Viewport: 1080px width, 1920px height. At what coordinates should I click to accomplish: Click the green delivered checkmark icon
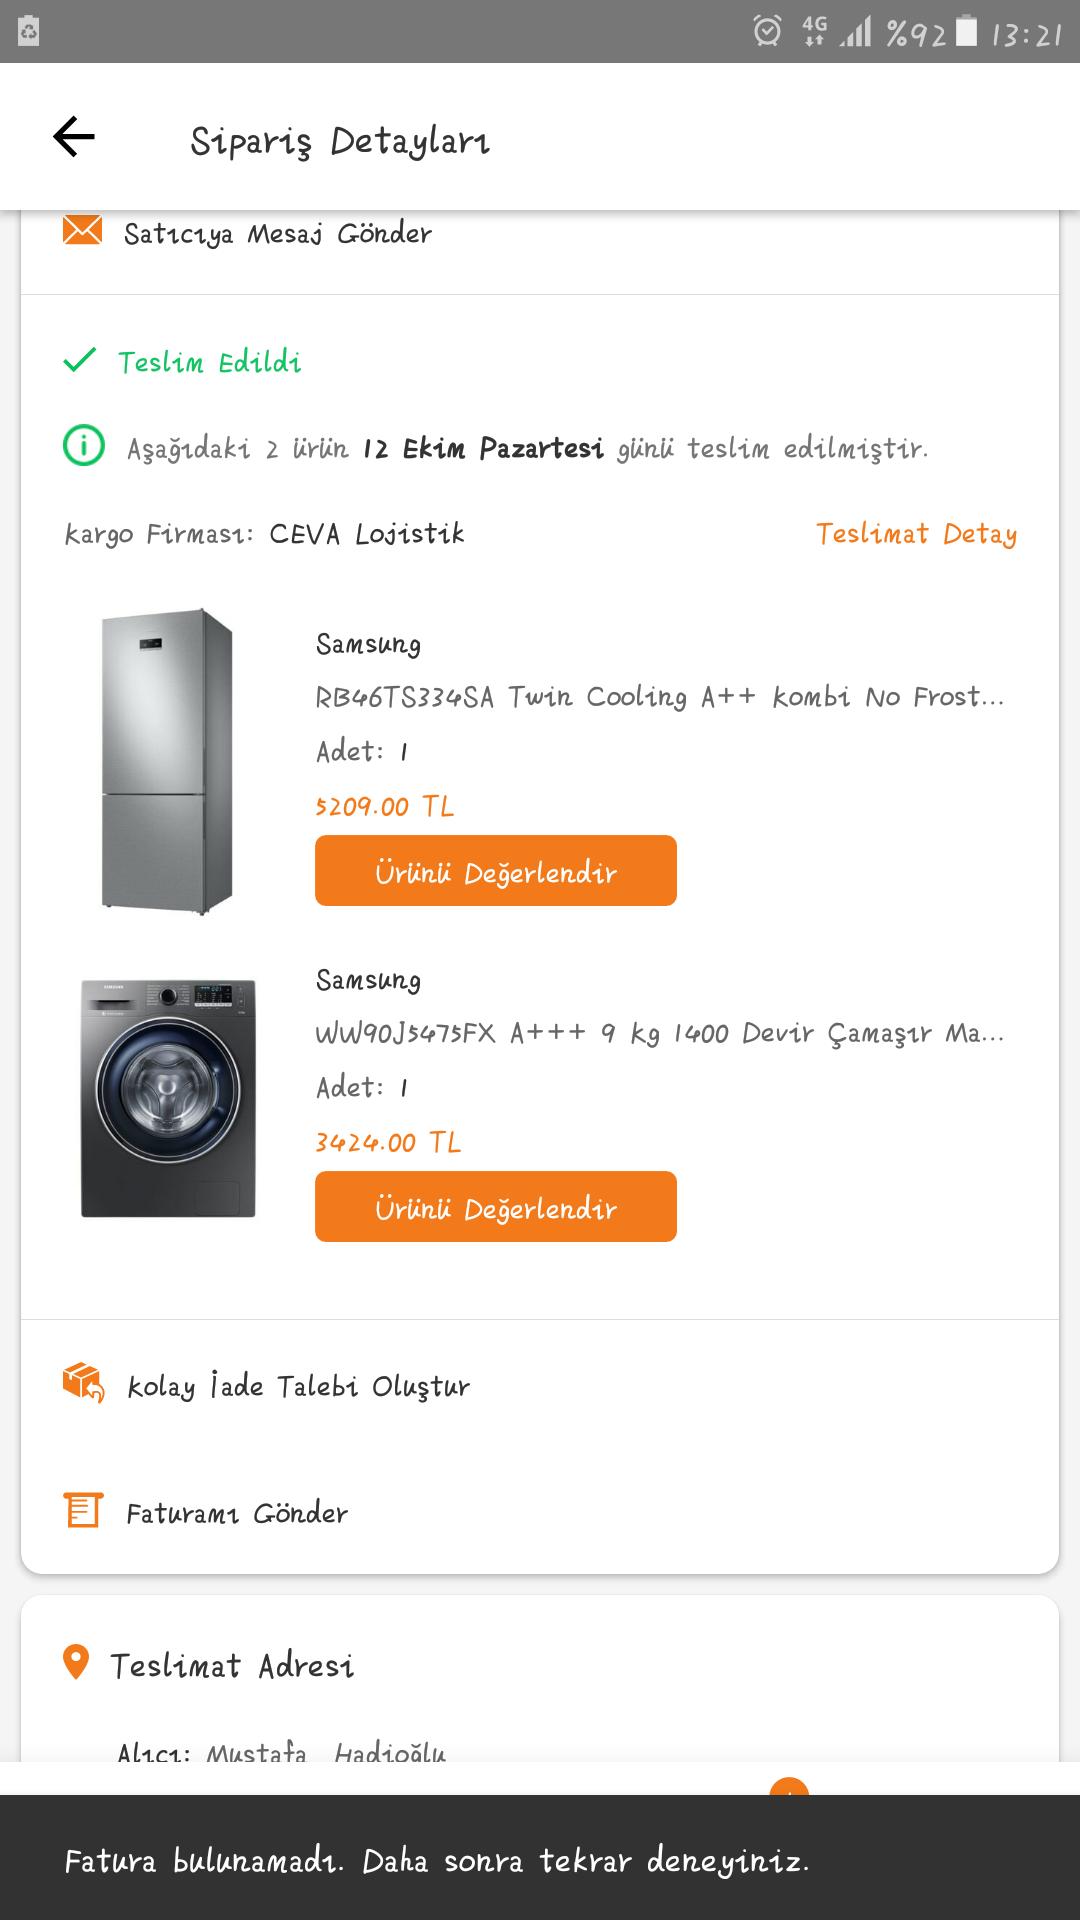[x=79, y=360]
